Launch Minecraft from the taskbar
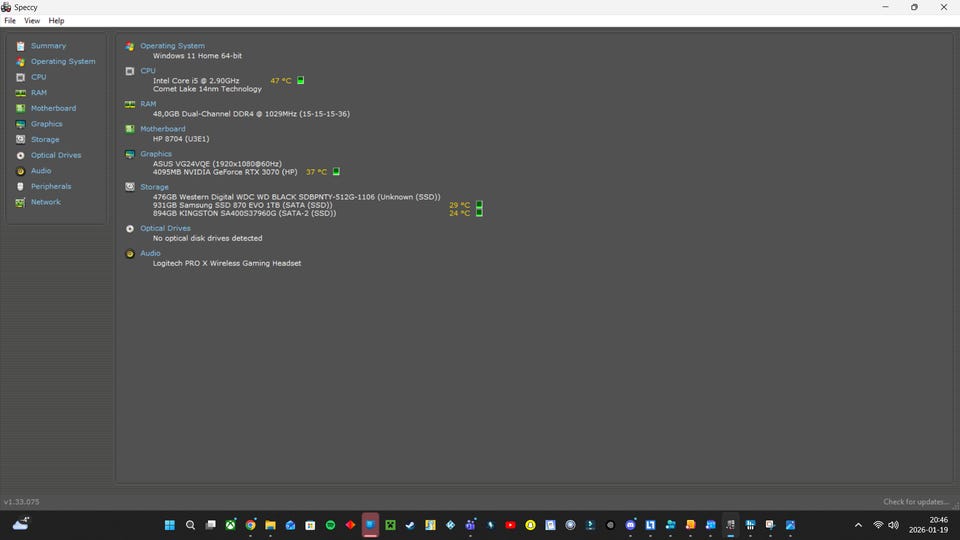Image resolution: width=960 pixels, height=540 pixels. [x=390, y=525]
